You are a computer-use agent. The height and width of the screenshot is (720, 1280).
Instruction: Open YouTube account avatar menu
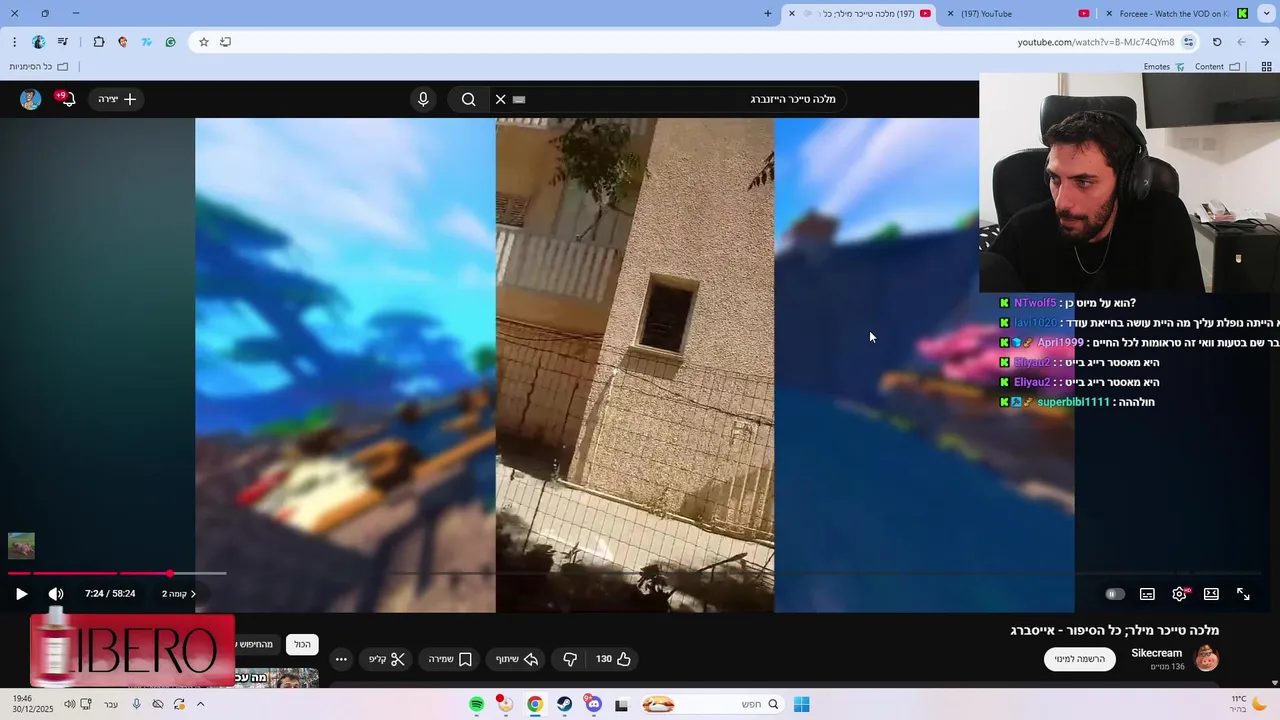[31, 99]
